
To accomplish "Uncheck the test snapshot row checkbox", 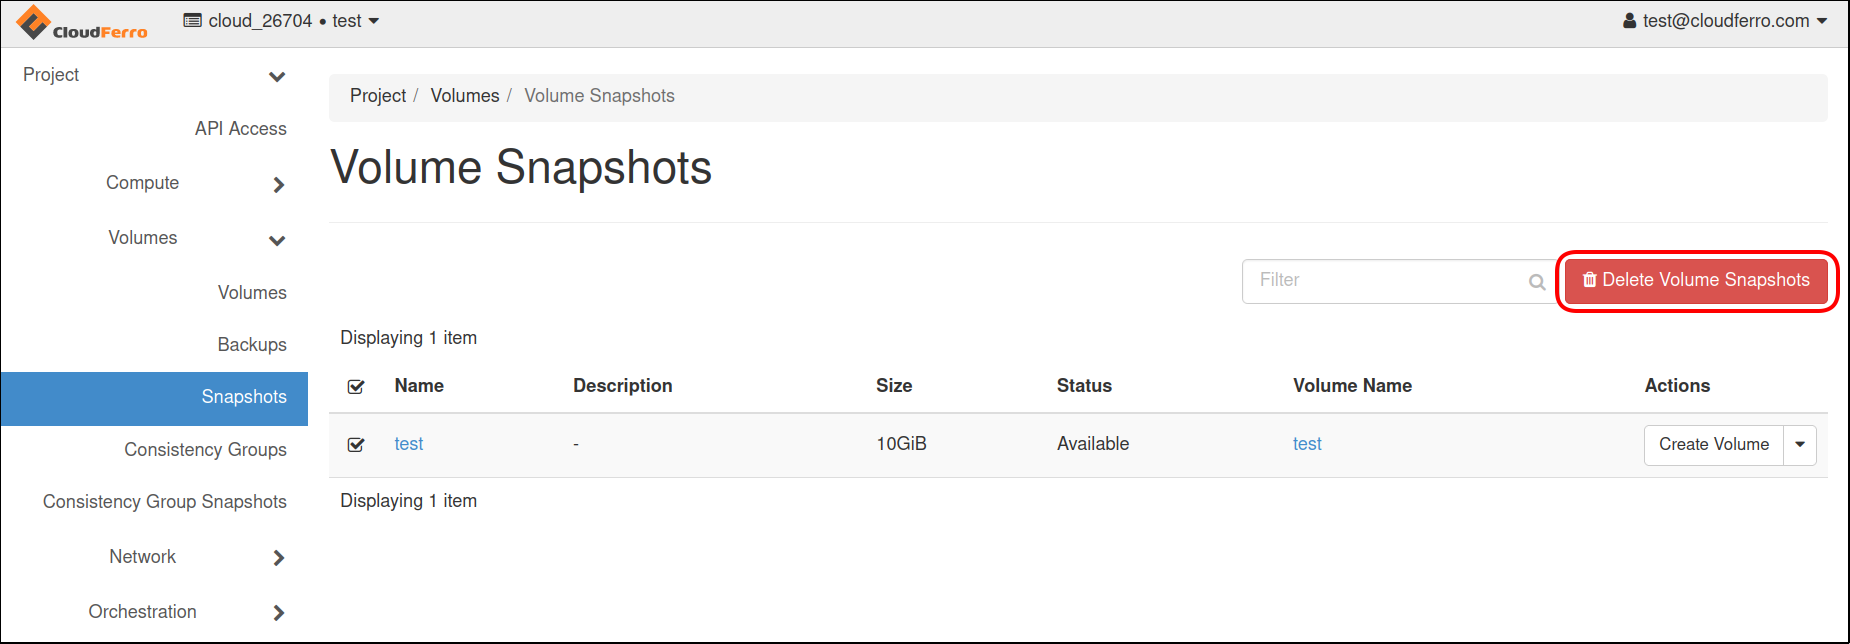I will (355, 444).
